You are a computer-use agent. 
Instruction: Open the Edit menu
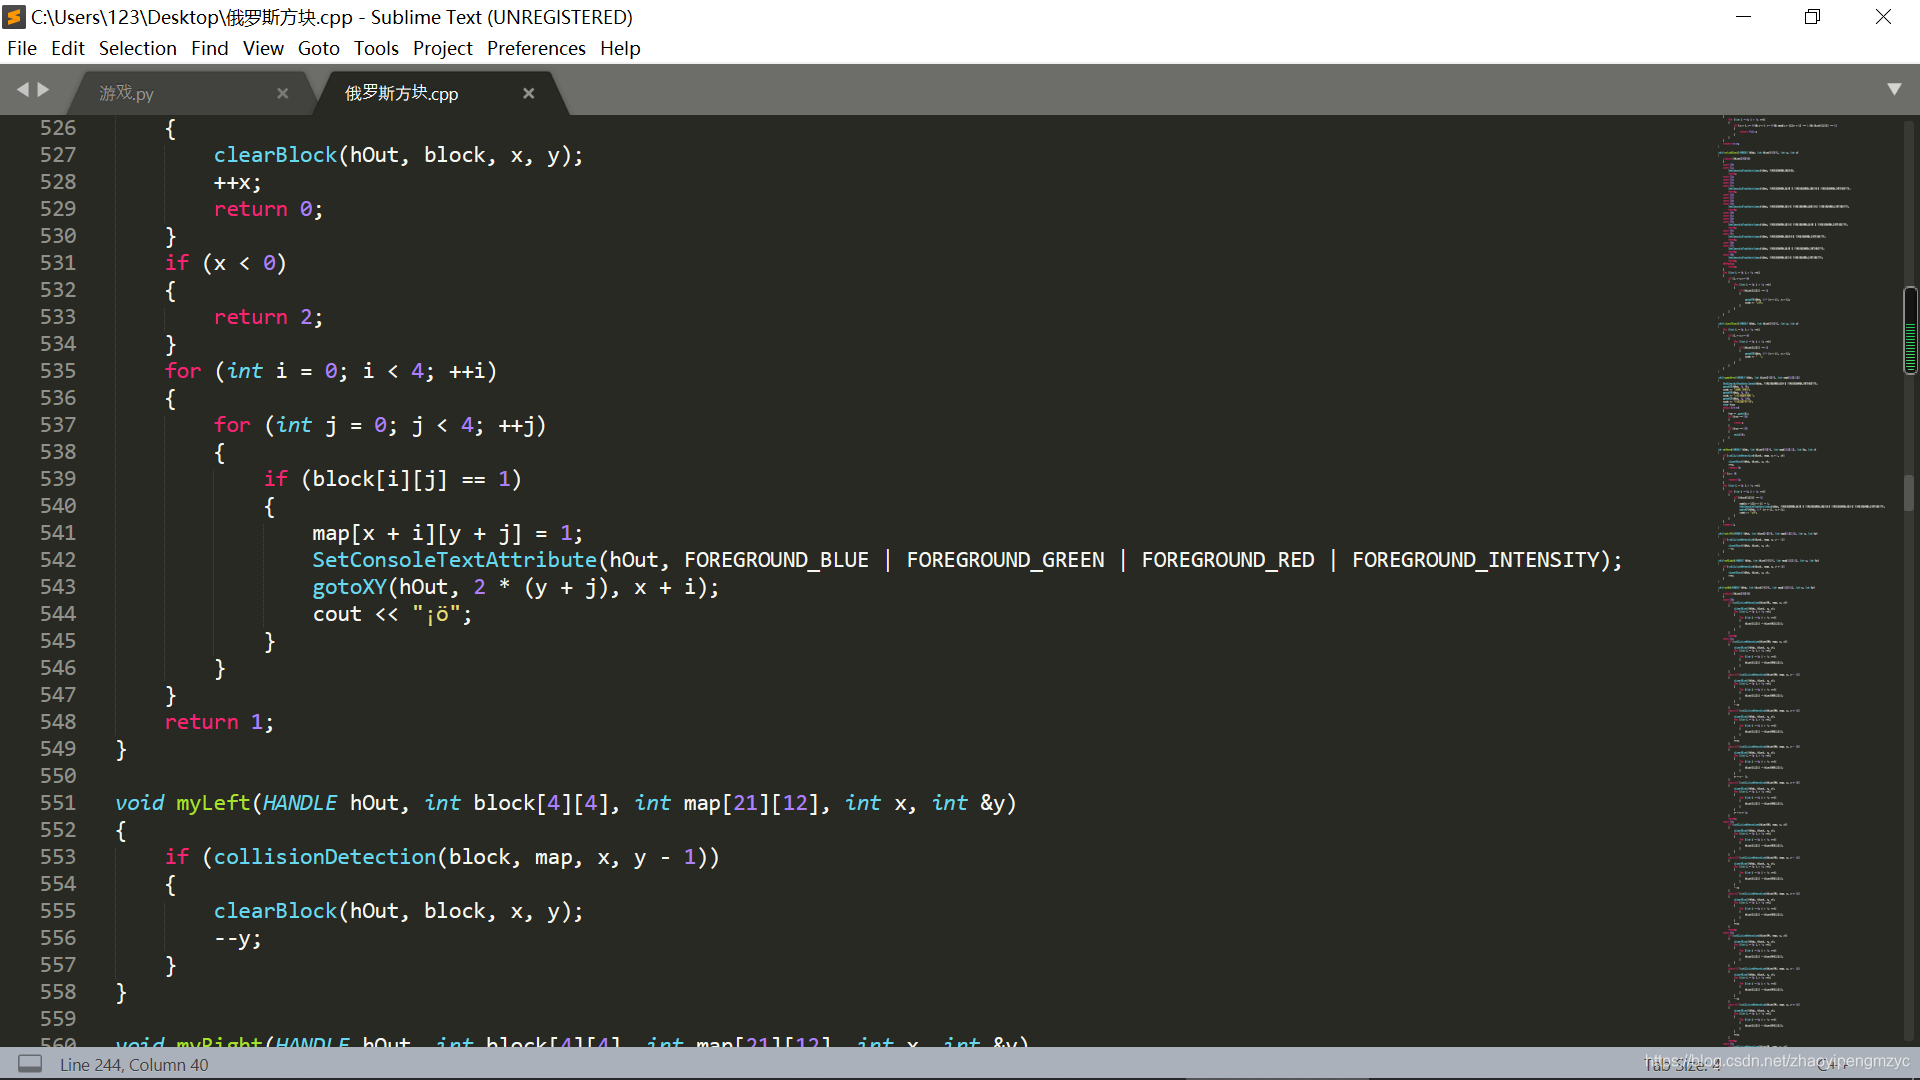pyautogui.click(x=68, y=48)
